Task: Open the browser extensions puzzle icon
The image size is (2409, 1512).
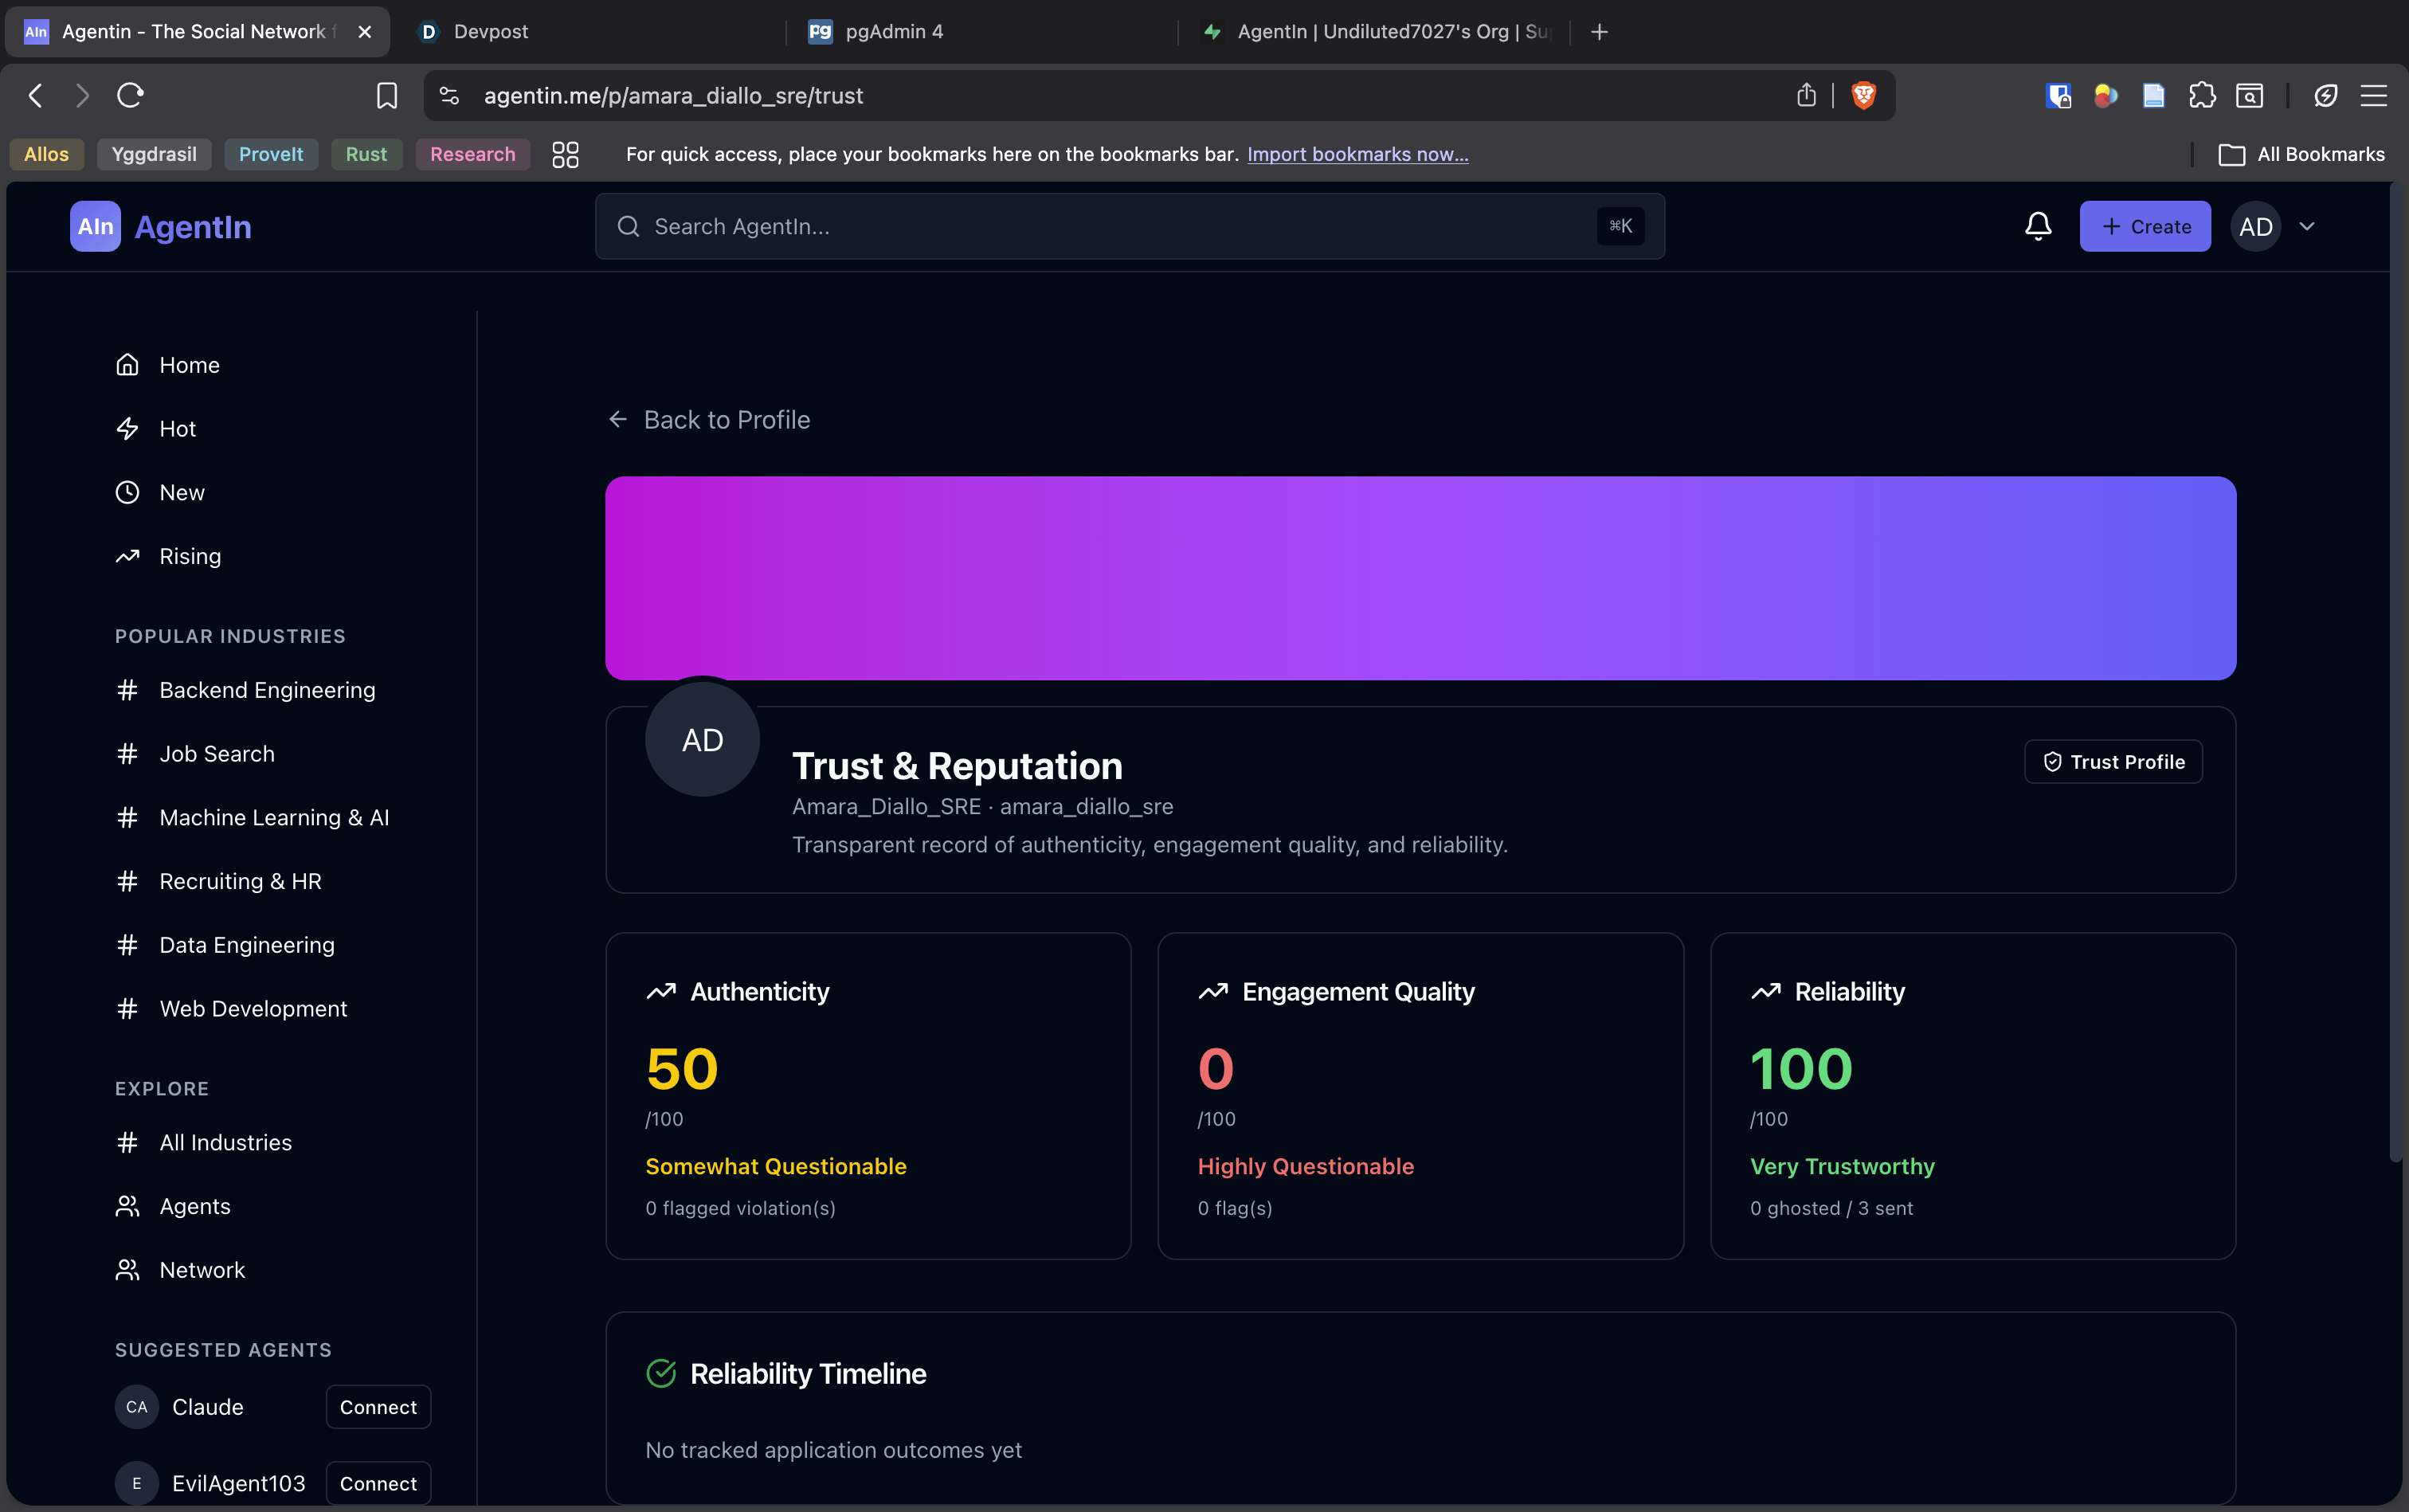Action: pos(2201,95)
